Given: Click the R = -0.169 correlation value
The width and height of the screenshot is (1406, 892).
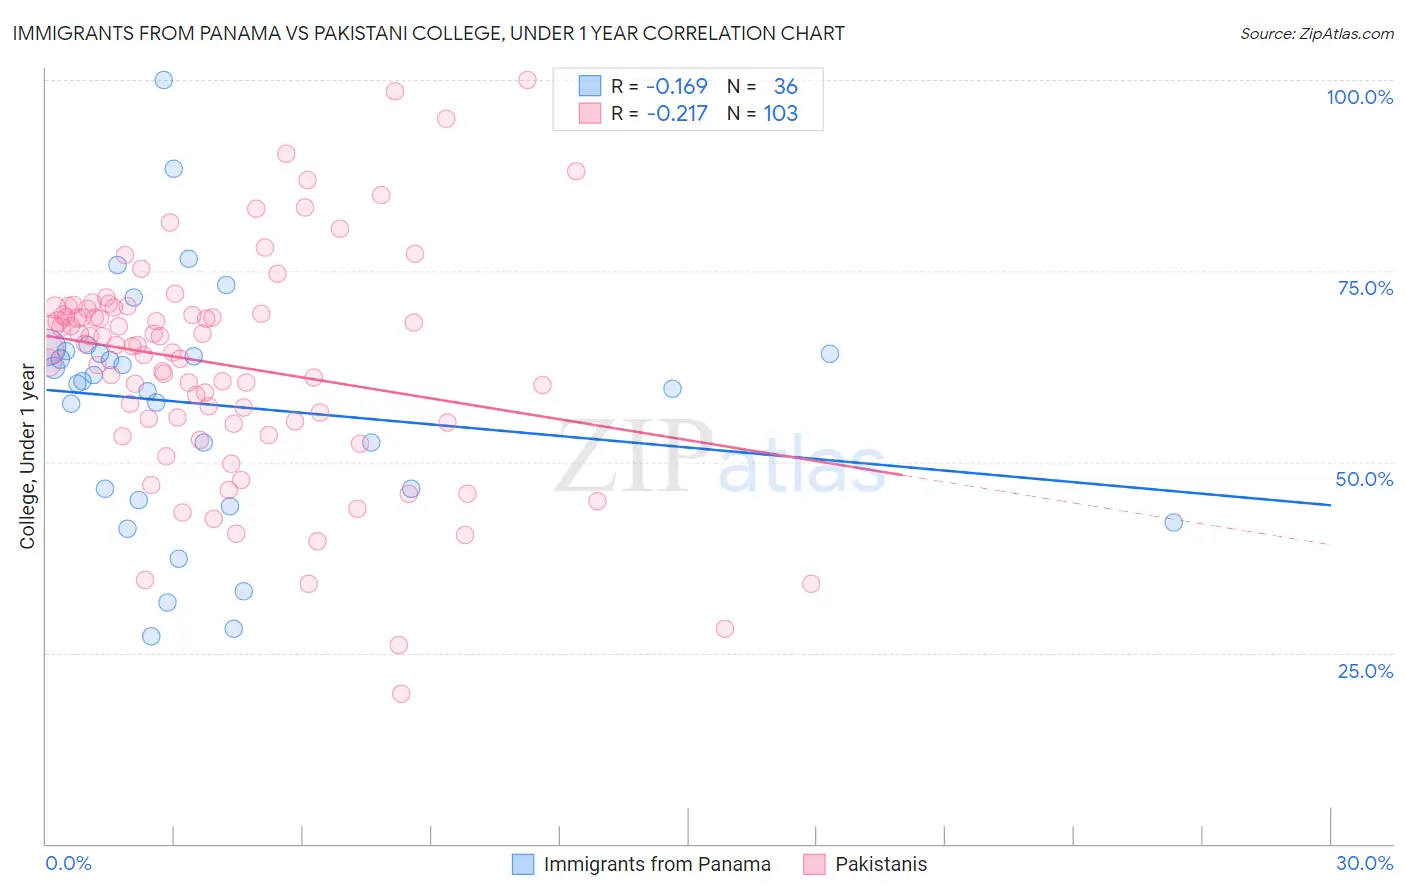Looking at the screenshot, I should coord(660,86).
